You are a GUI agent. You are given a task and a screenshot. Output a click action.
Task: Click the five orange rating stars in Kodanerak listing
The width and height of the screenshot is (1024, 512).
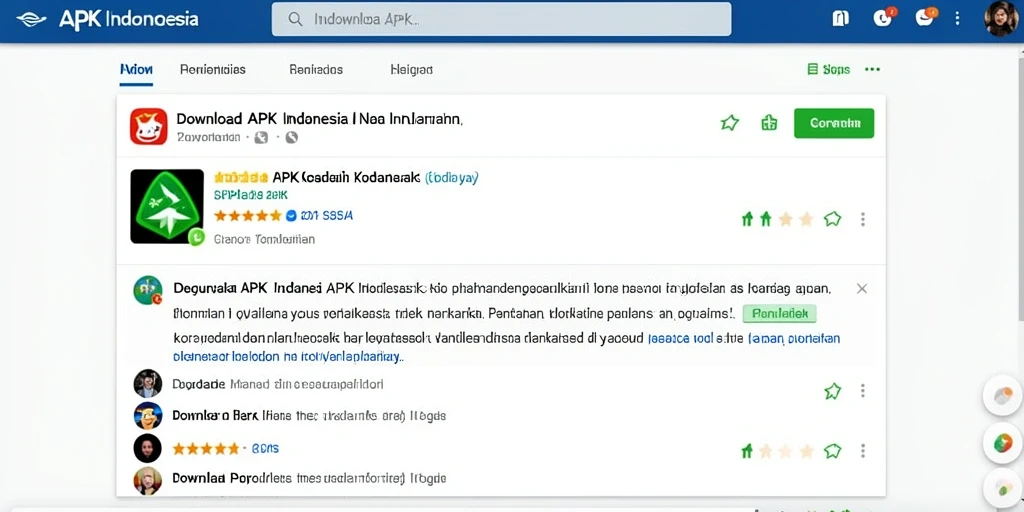click(x=248, y=215)
